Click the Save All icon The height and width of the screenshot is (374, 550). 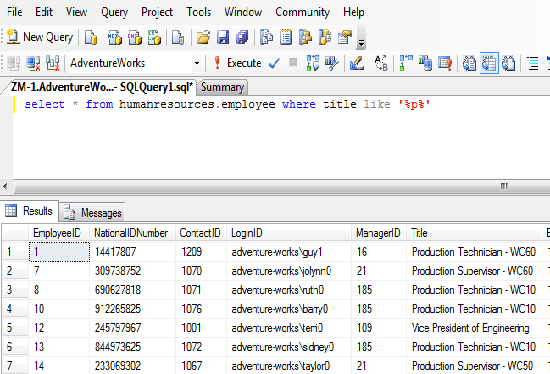[x=242, y=37]
